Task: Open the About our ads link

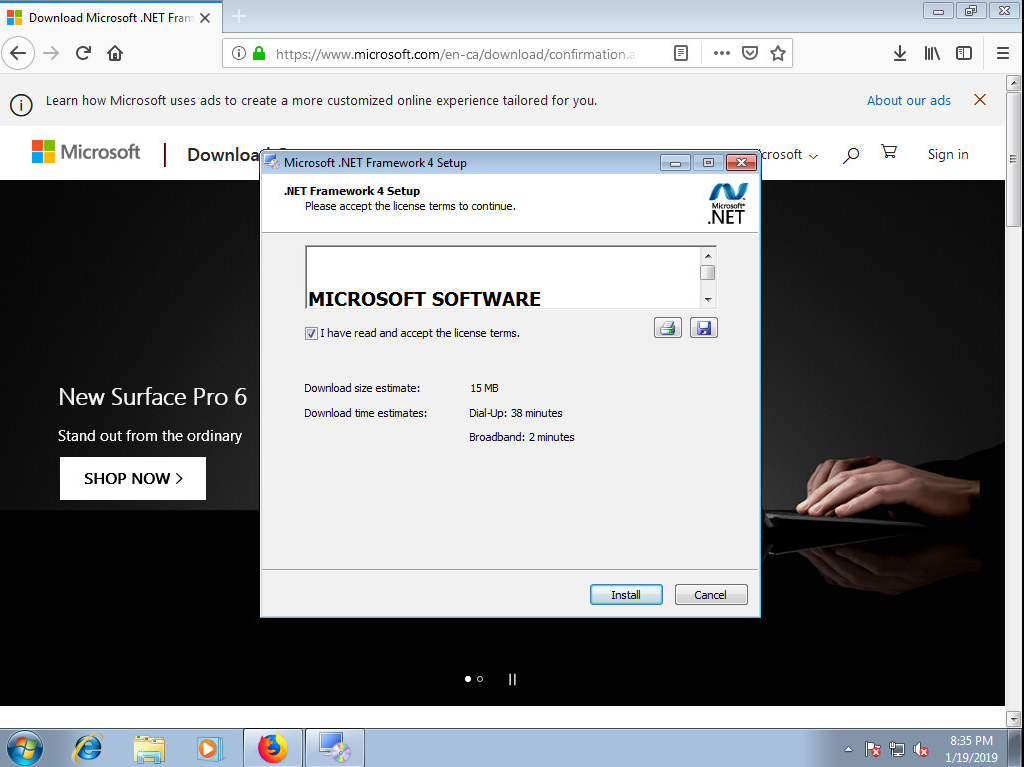Action: pos(908,101)
